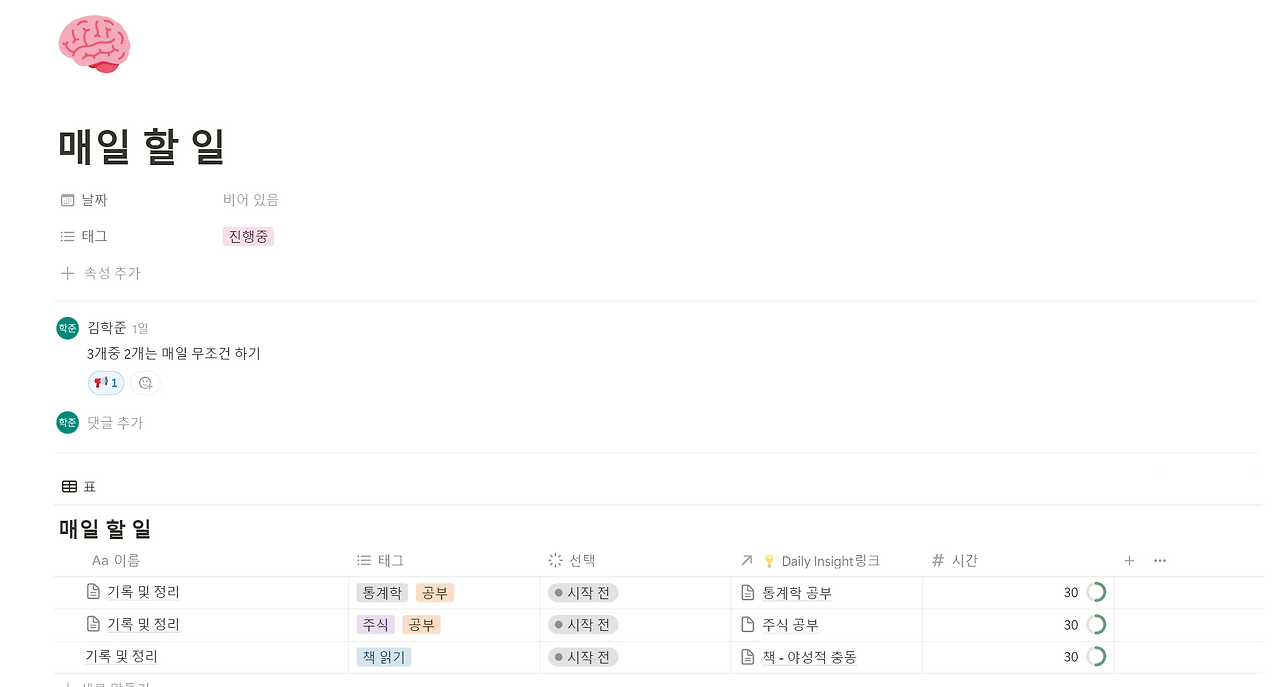The height and width of the screenshot is (687, 1280).
Task: Change 시작 전 status in the 책 - 야성적 충동 row
Action: pyautogui.click(x=583, y=657)
